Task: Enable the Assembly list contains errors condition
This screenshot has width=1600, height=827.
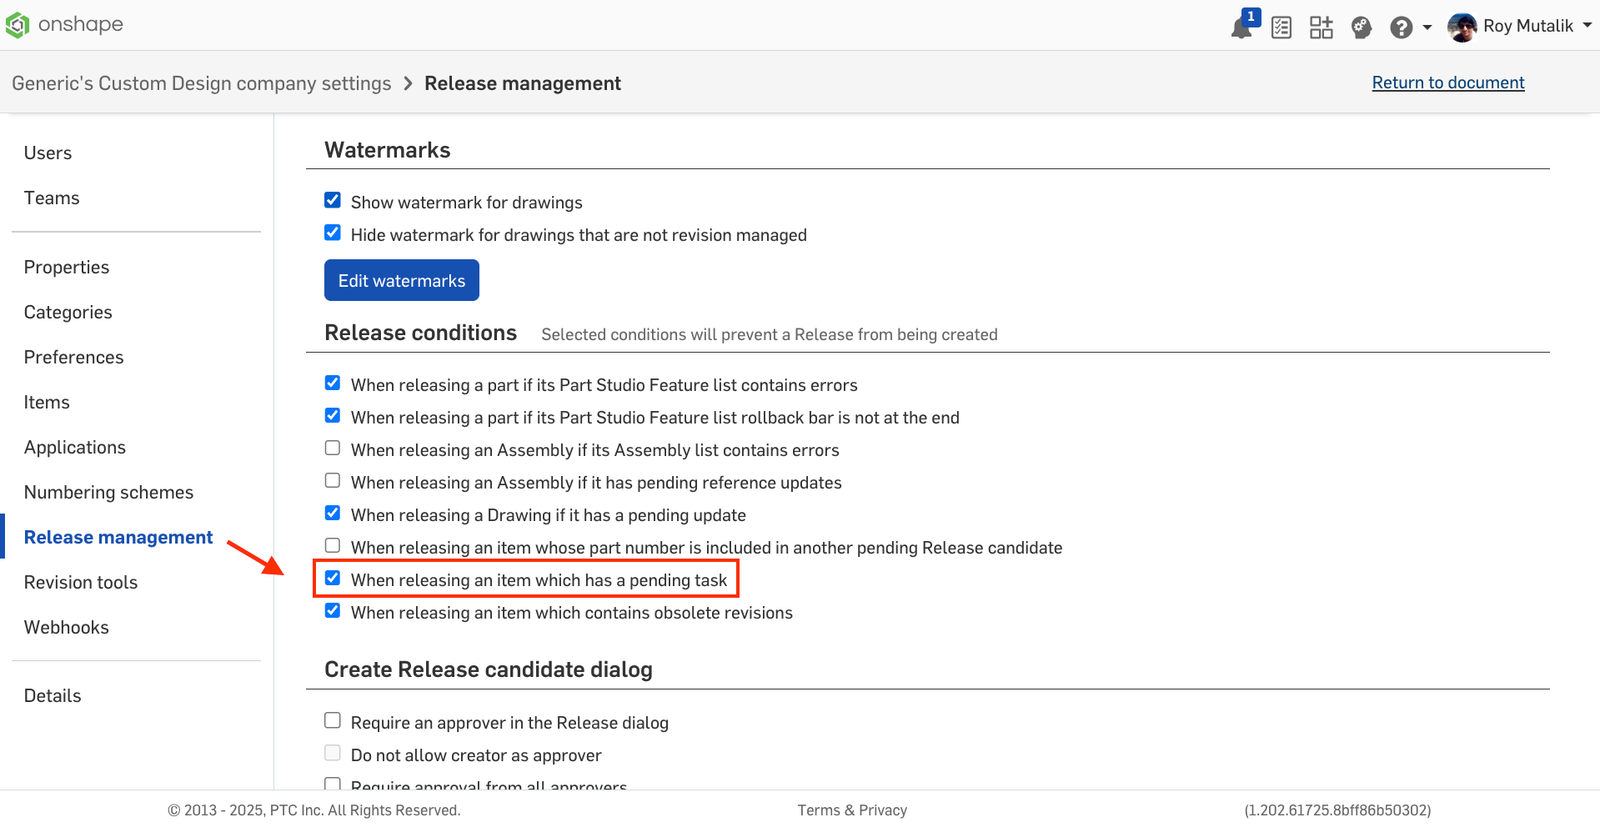Action: point(333,449)
